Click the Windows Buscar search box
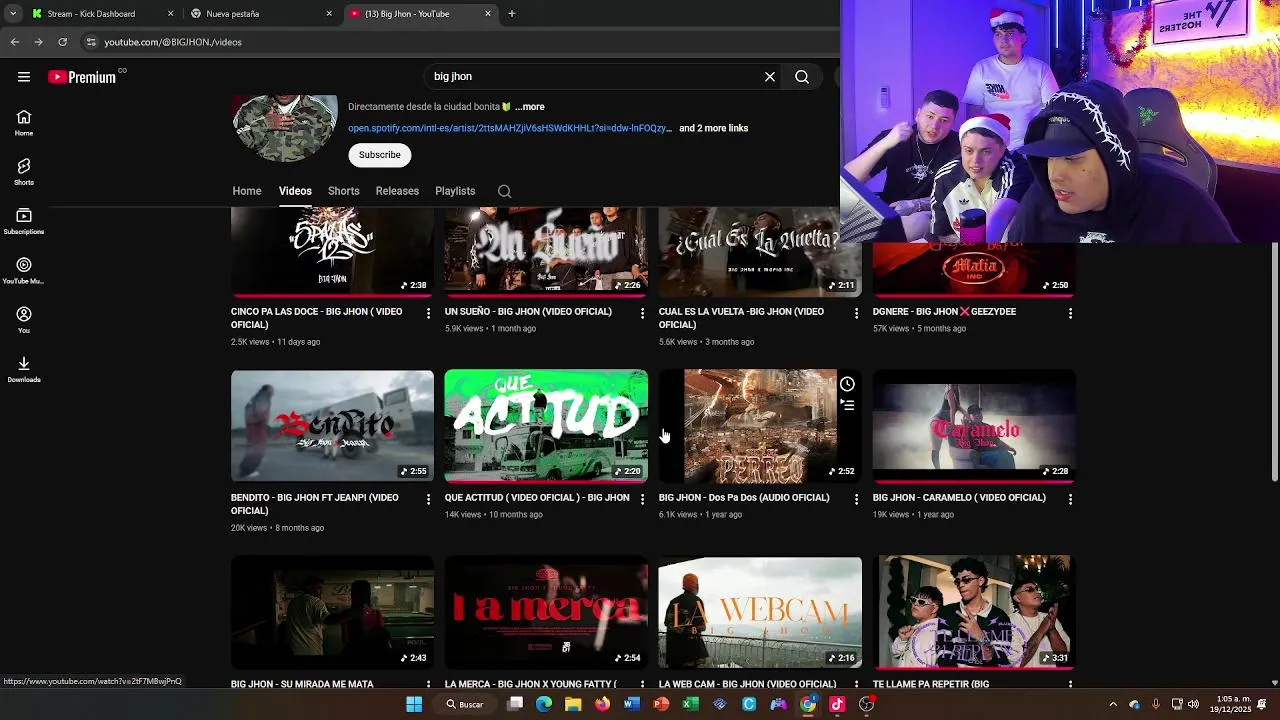 (x=466, y=704)
